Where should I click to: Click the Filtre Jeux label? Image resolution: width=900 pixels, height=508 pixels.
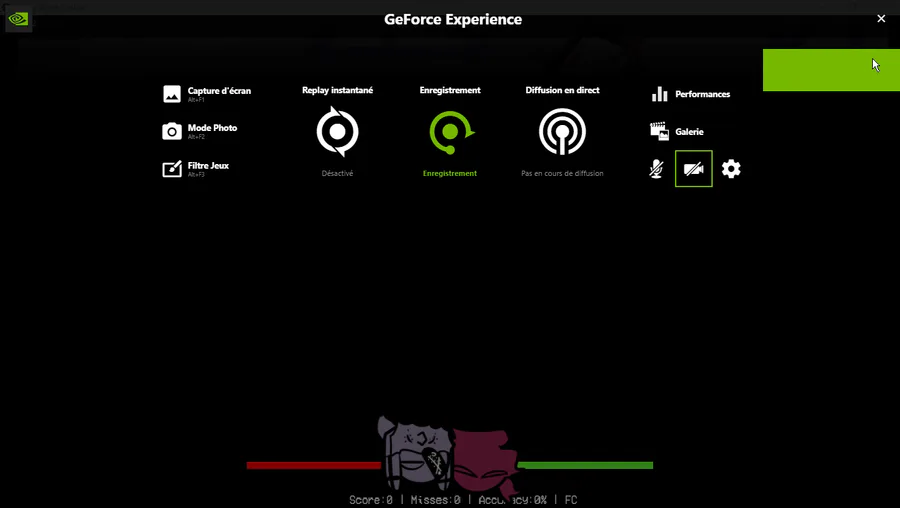point(208,165)
